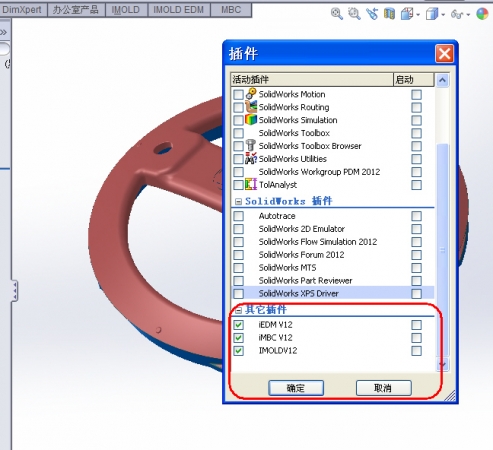Select SolidWorks Forum 2012 entry
493x450 pixels.
coord(301,255)
